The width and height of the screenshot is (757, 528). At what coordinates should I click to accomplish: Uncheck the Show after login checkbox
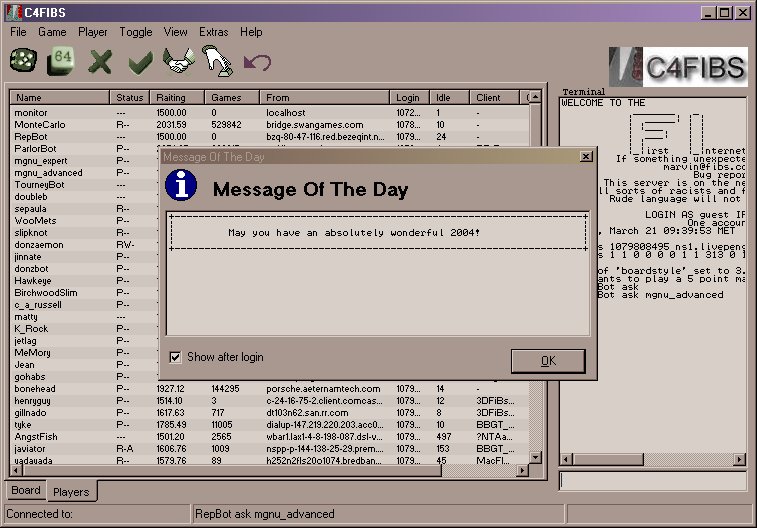176,357
